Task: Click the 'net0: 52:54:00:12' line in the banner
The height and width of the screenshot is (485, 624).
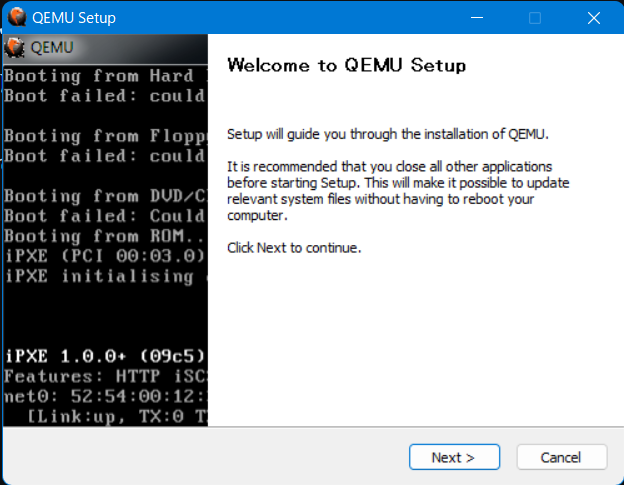Action: [104, 396]
